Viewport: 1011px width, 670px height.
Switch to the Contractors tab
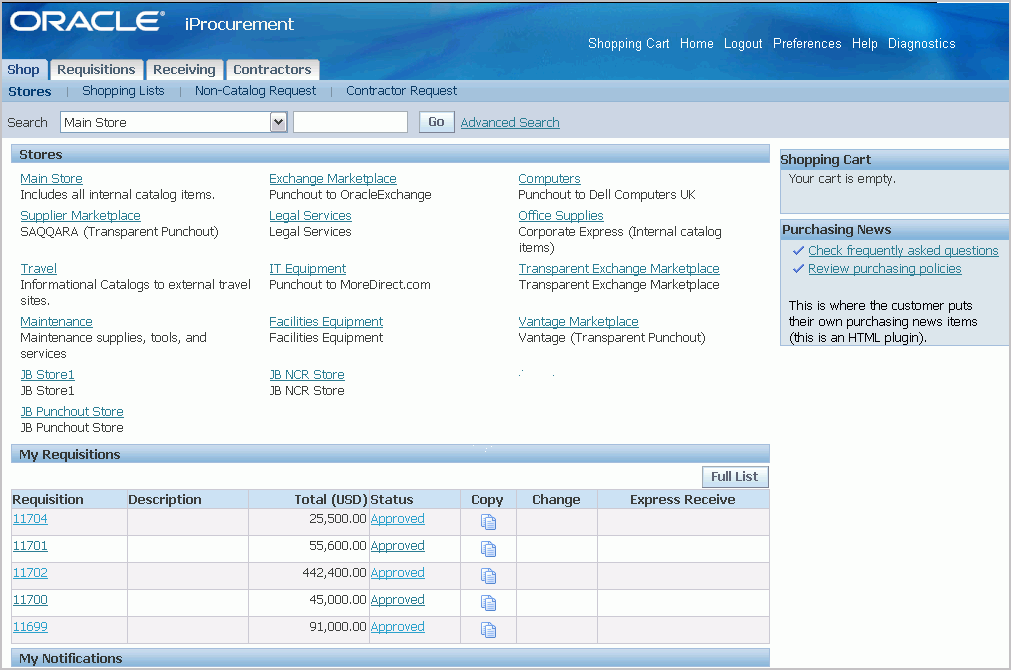tap(272, 70)
